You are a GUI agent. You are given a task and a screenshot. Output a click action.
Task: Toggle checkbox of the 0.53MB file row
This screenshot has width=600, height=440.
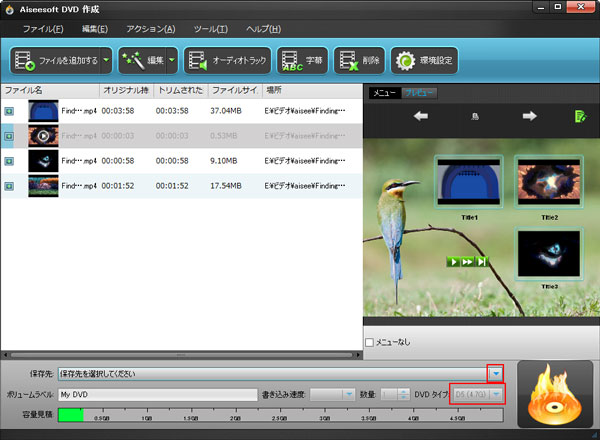tap(9, 136)
